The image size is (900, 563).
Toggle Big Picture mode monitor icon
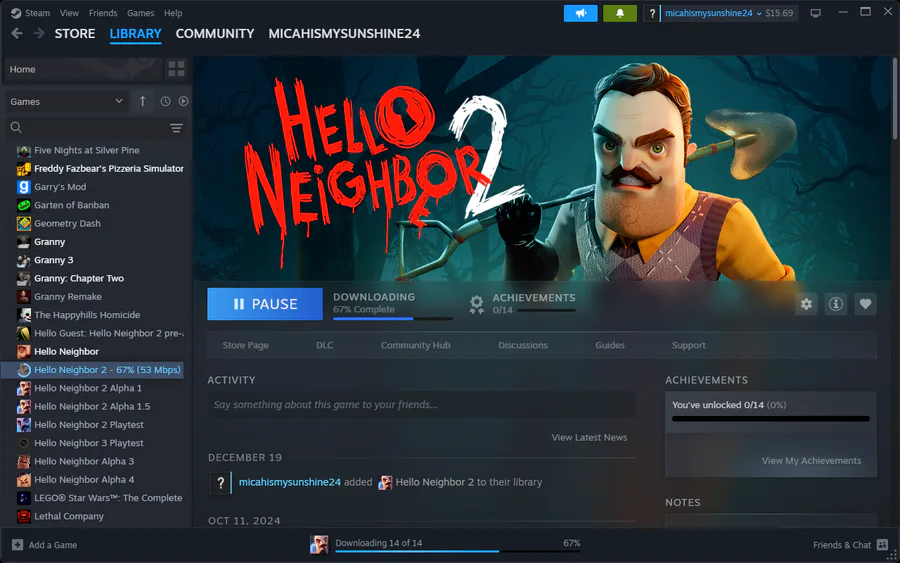point(815,13)
